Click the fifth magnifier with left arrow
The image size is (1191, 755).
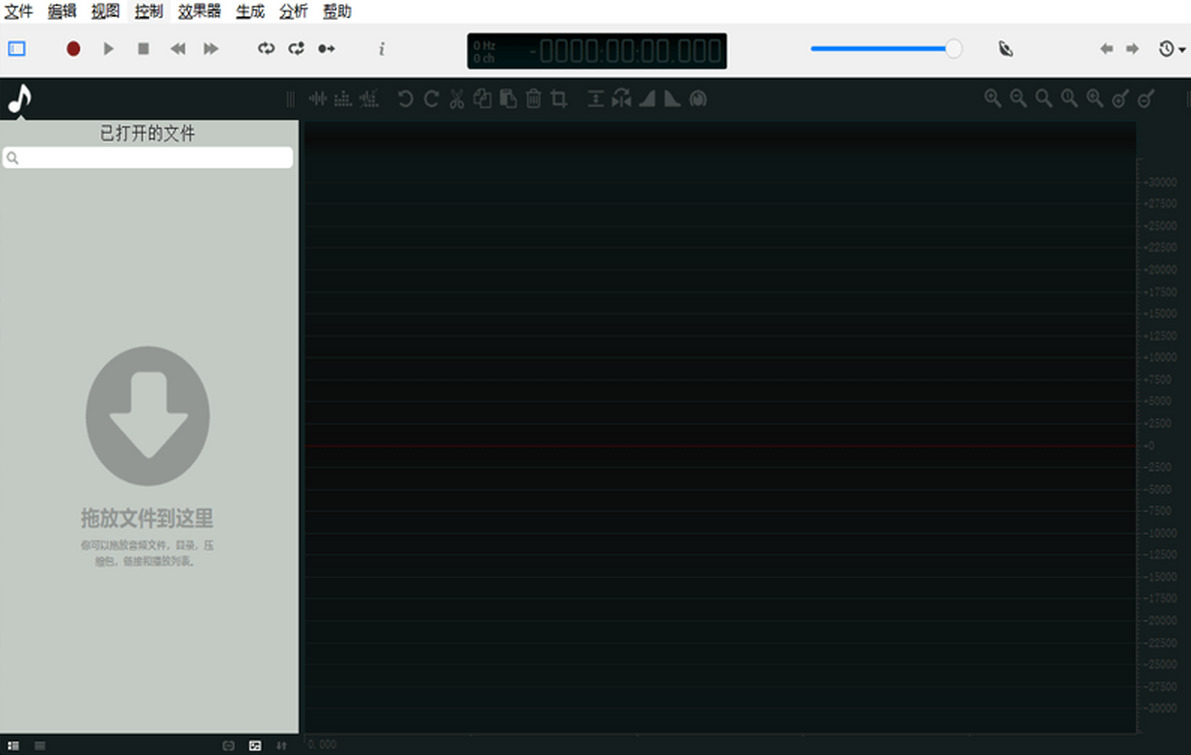(x=1095, y=99)
